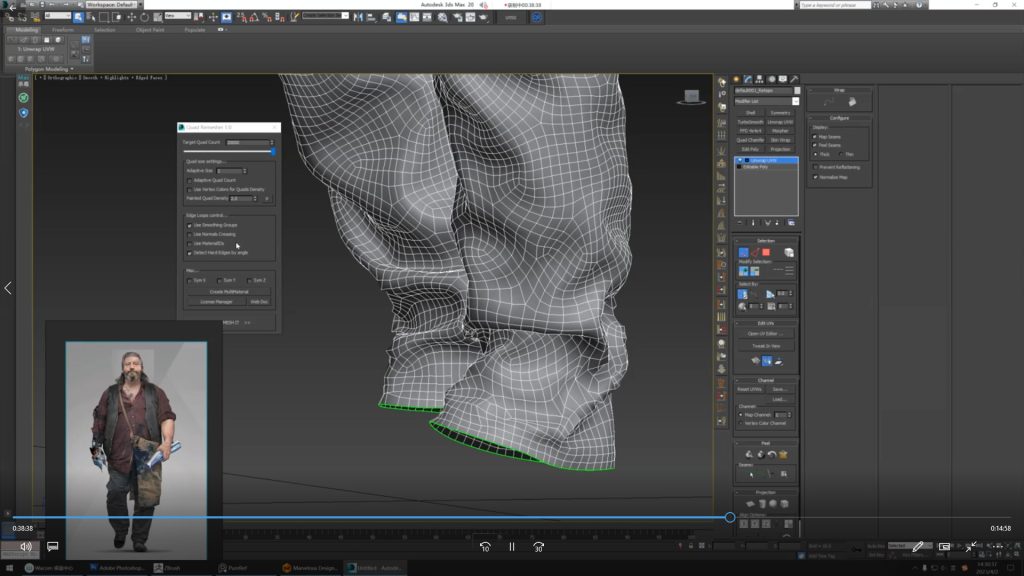Skip forward 30 seconds in the video

538,547
